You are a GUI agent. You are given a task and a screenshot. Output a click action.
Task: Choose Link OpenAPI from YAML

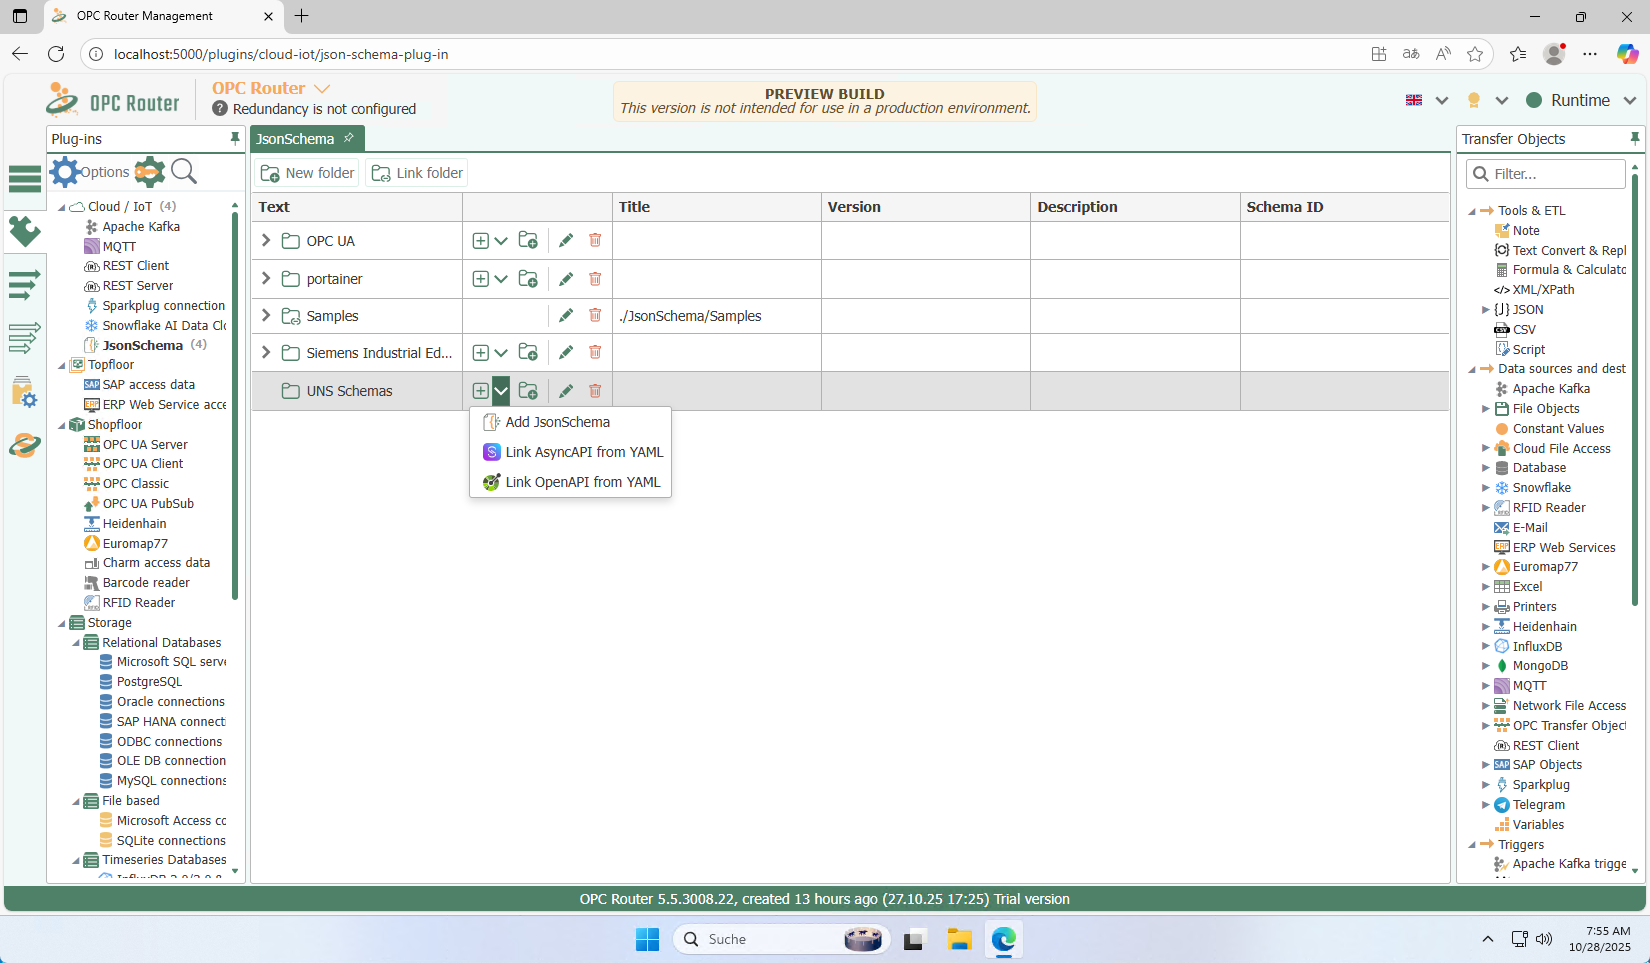click(582, 482)
